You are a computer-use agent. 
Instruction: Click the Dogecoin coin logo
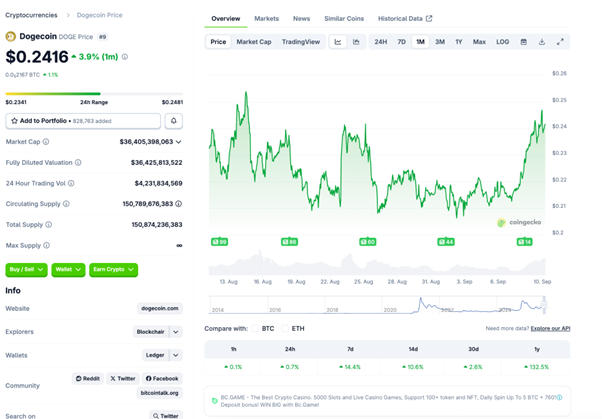pos(10,36)
